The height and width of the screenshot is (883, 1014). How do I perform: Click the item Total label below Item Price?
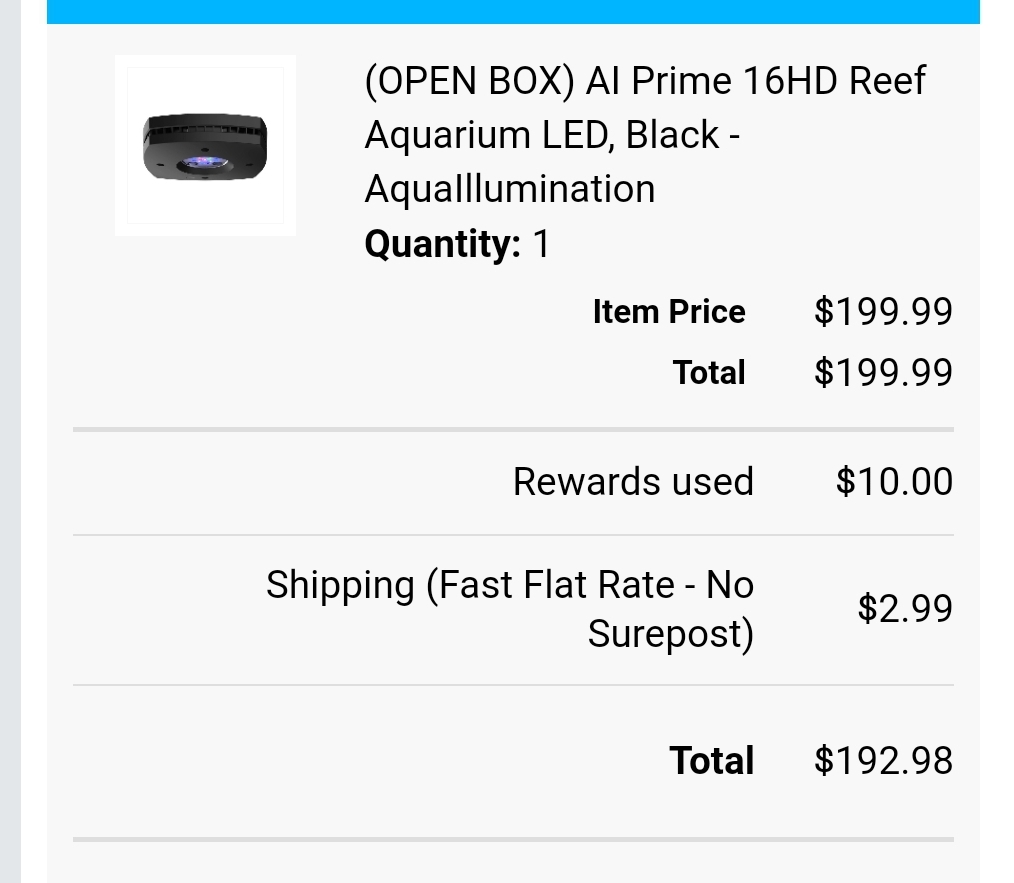coord(709,373)
